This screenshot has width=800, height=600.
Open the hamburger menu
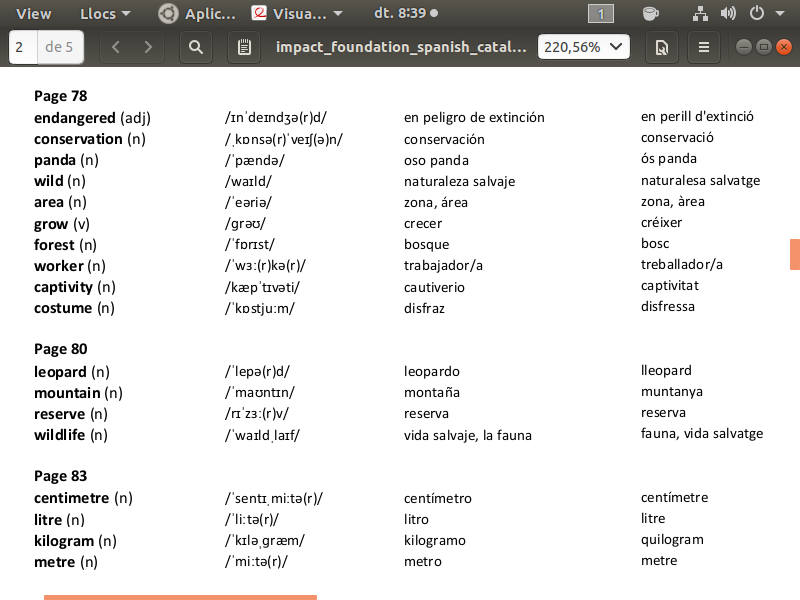(704, 47)
